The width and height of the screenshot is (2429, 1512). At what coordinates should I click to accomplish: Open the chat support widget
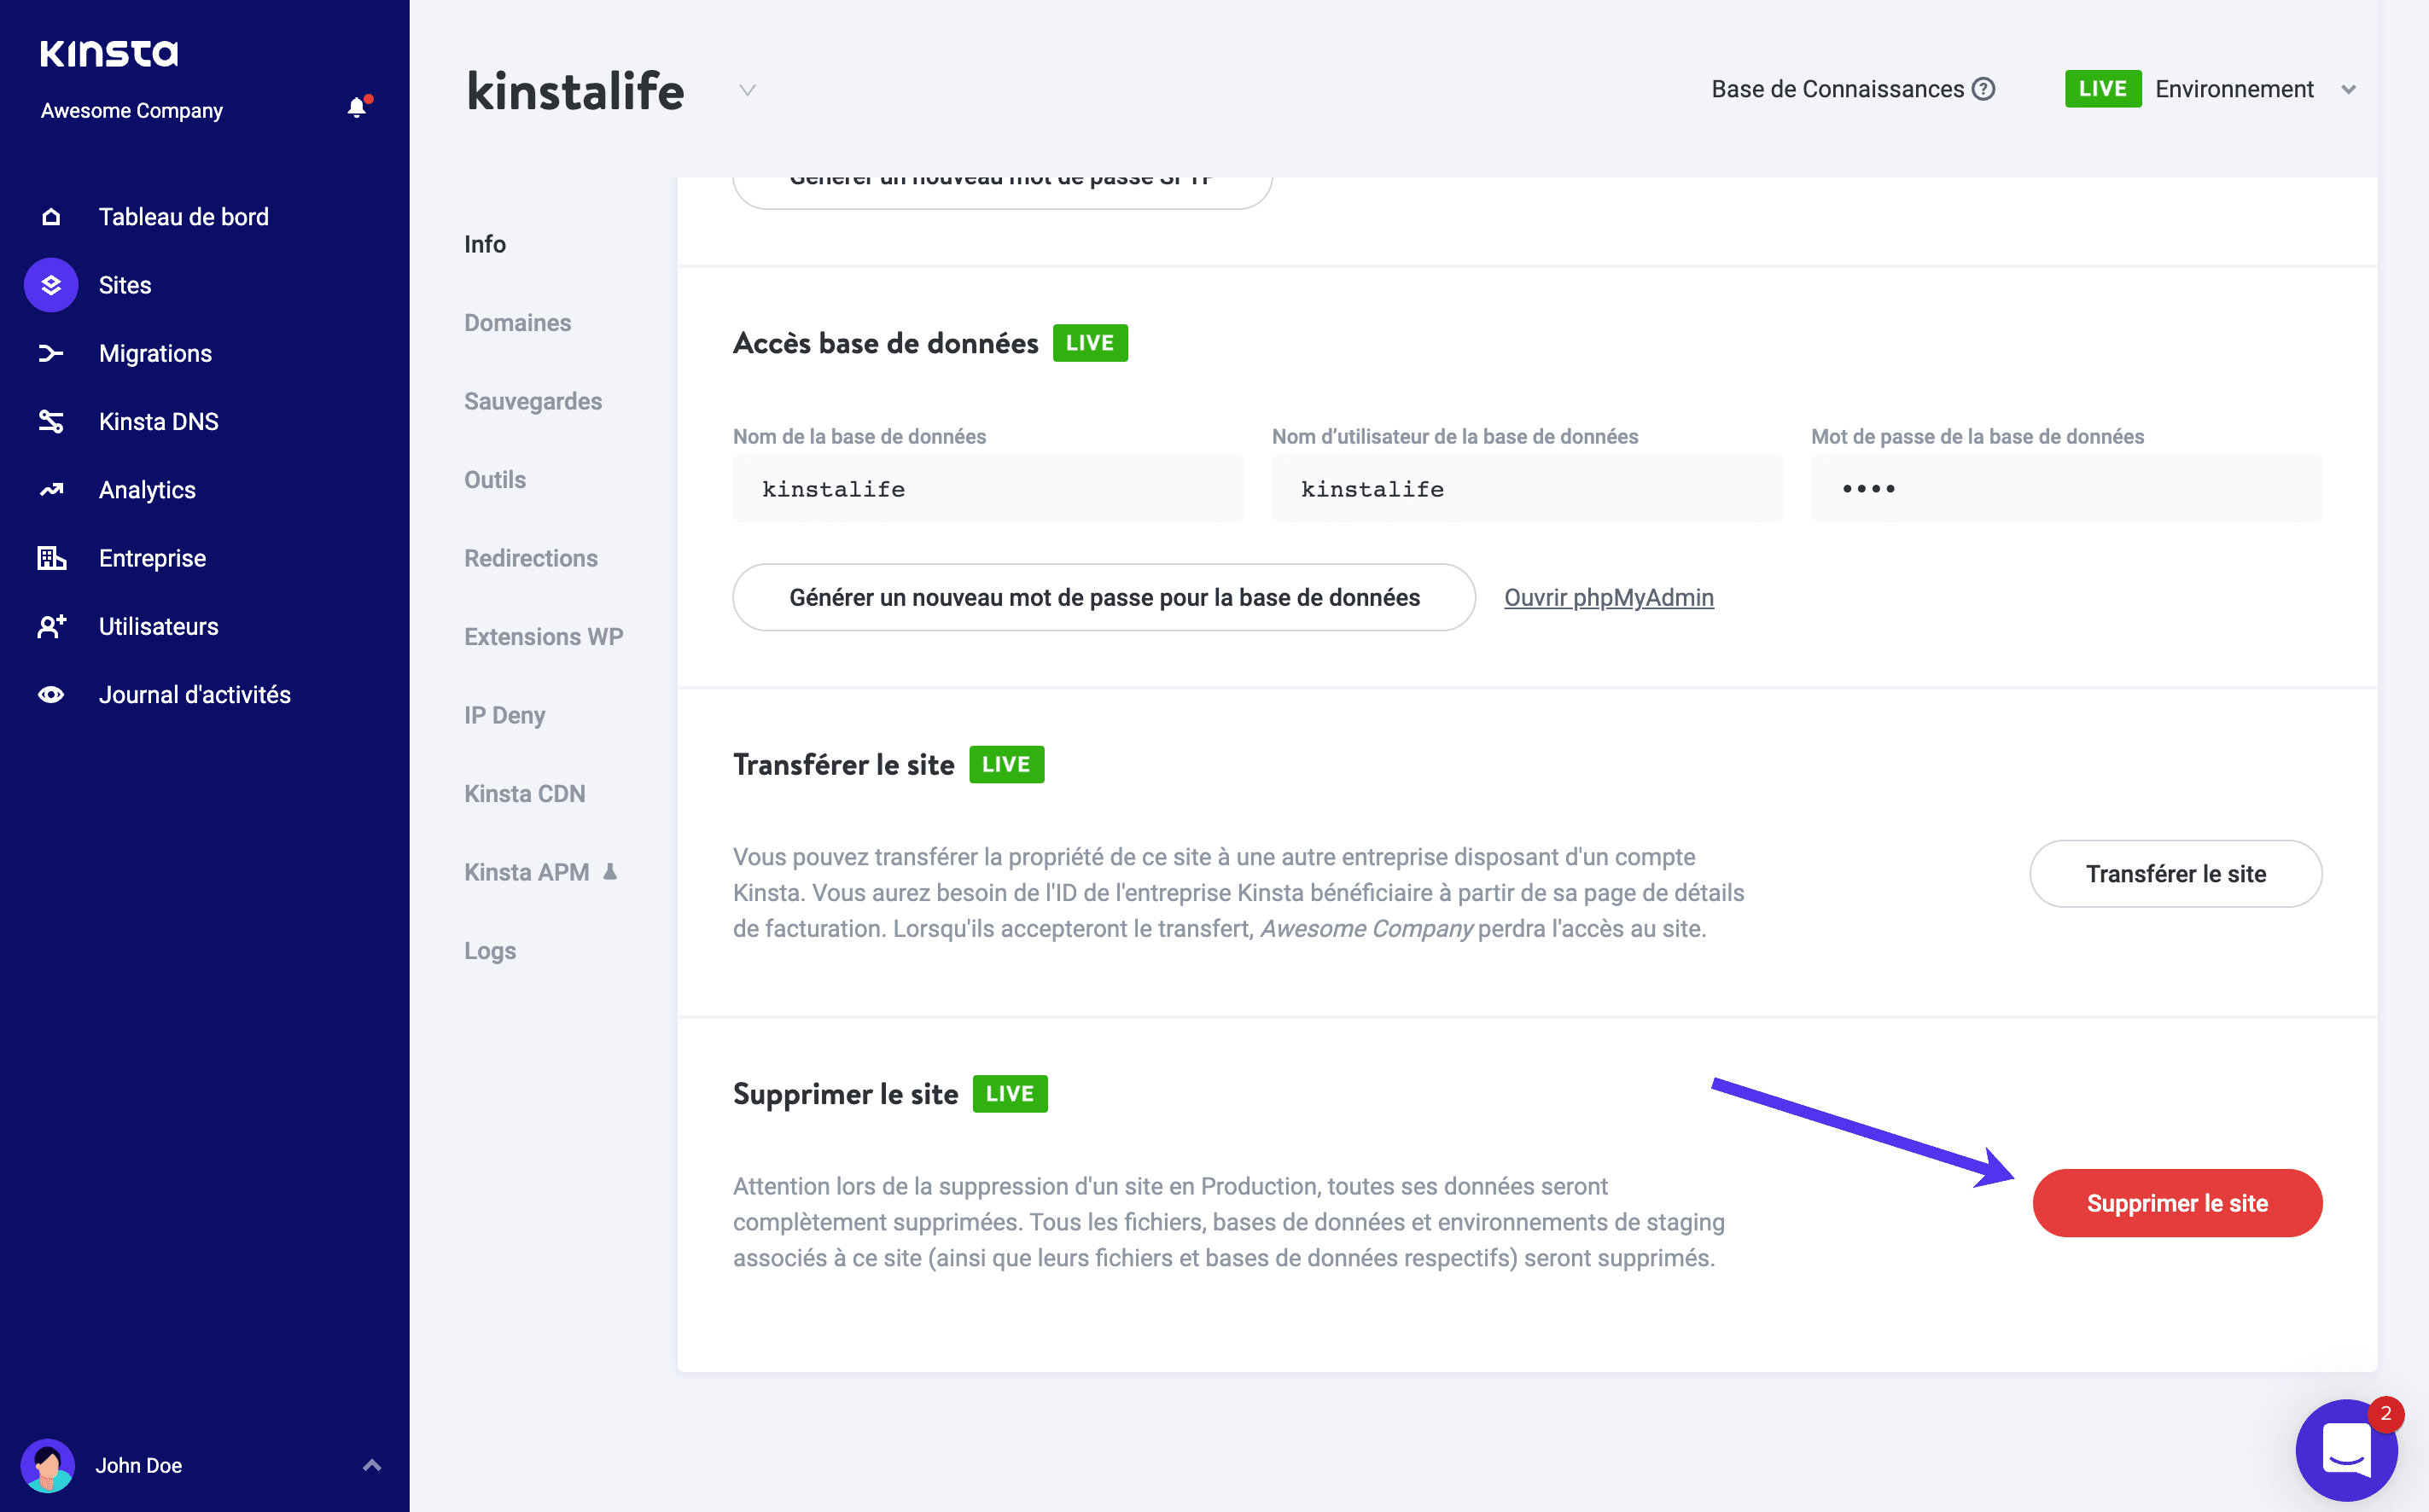pyautogui.click(x=2346, y=1449)
